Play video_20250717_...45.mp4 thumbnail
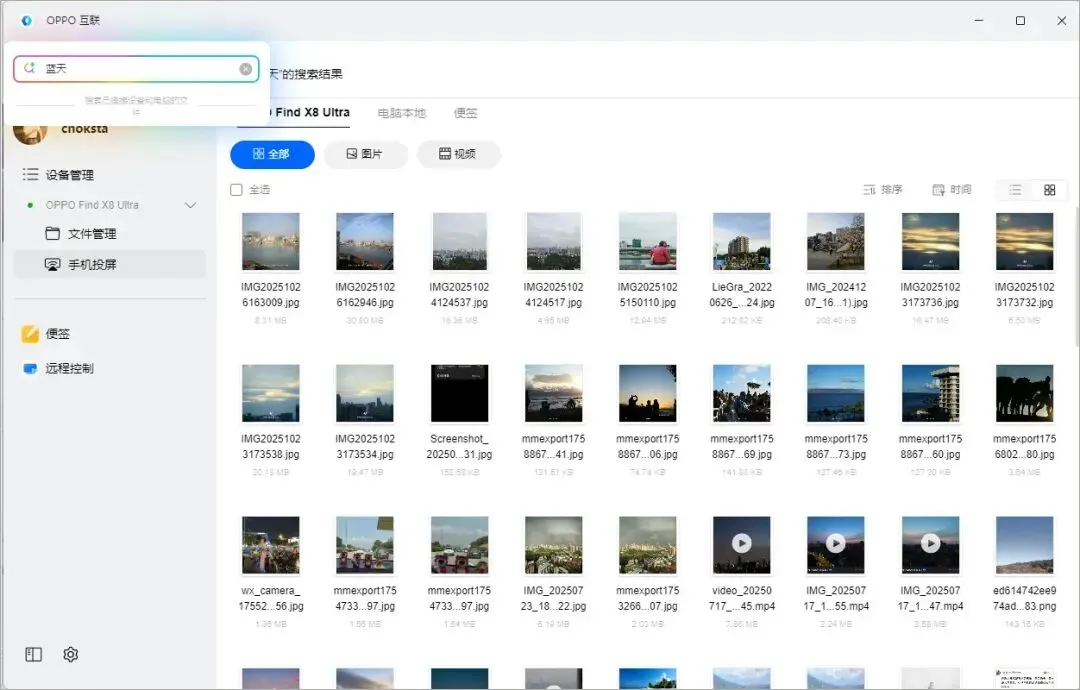 (742, 545)
